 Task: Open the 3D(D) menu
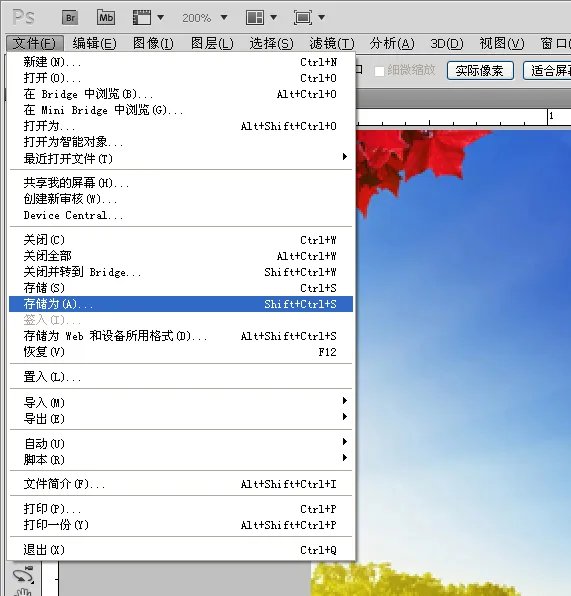(x=447, y=43)
